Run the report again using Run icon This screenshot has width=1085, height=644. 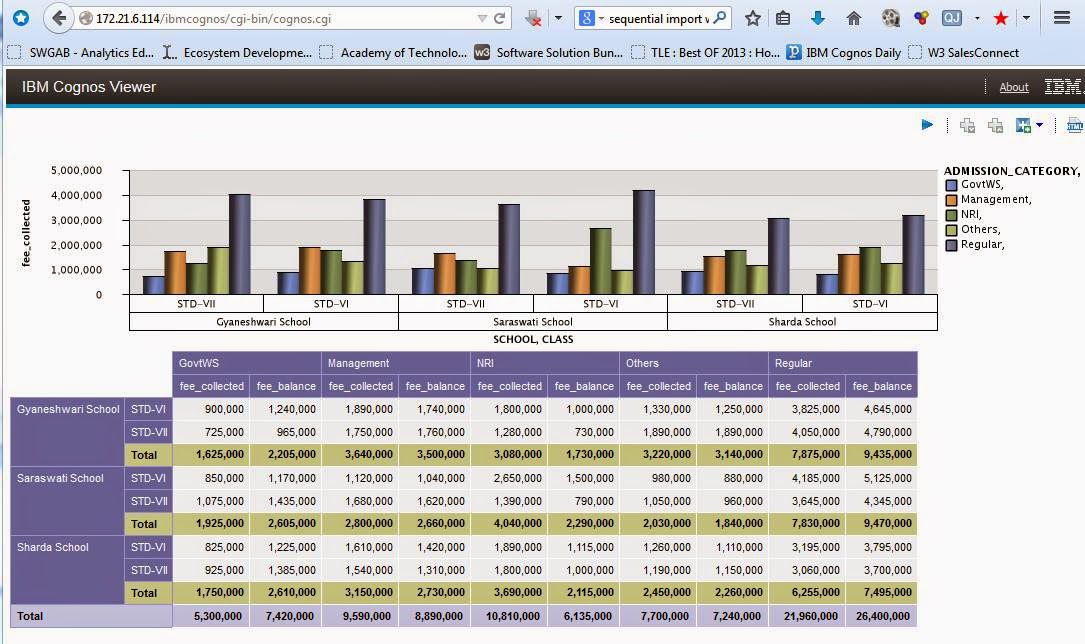coord(927,125)
